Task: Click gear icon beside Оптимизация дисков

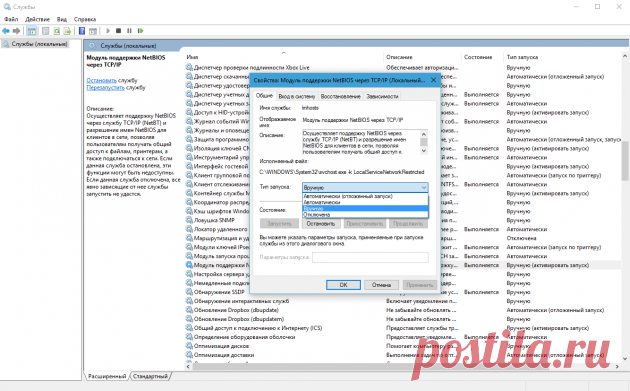Action: click(x=189, y=346)
